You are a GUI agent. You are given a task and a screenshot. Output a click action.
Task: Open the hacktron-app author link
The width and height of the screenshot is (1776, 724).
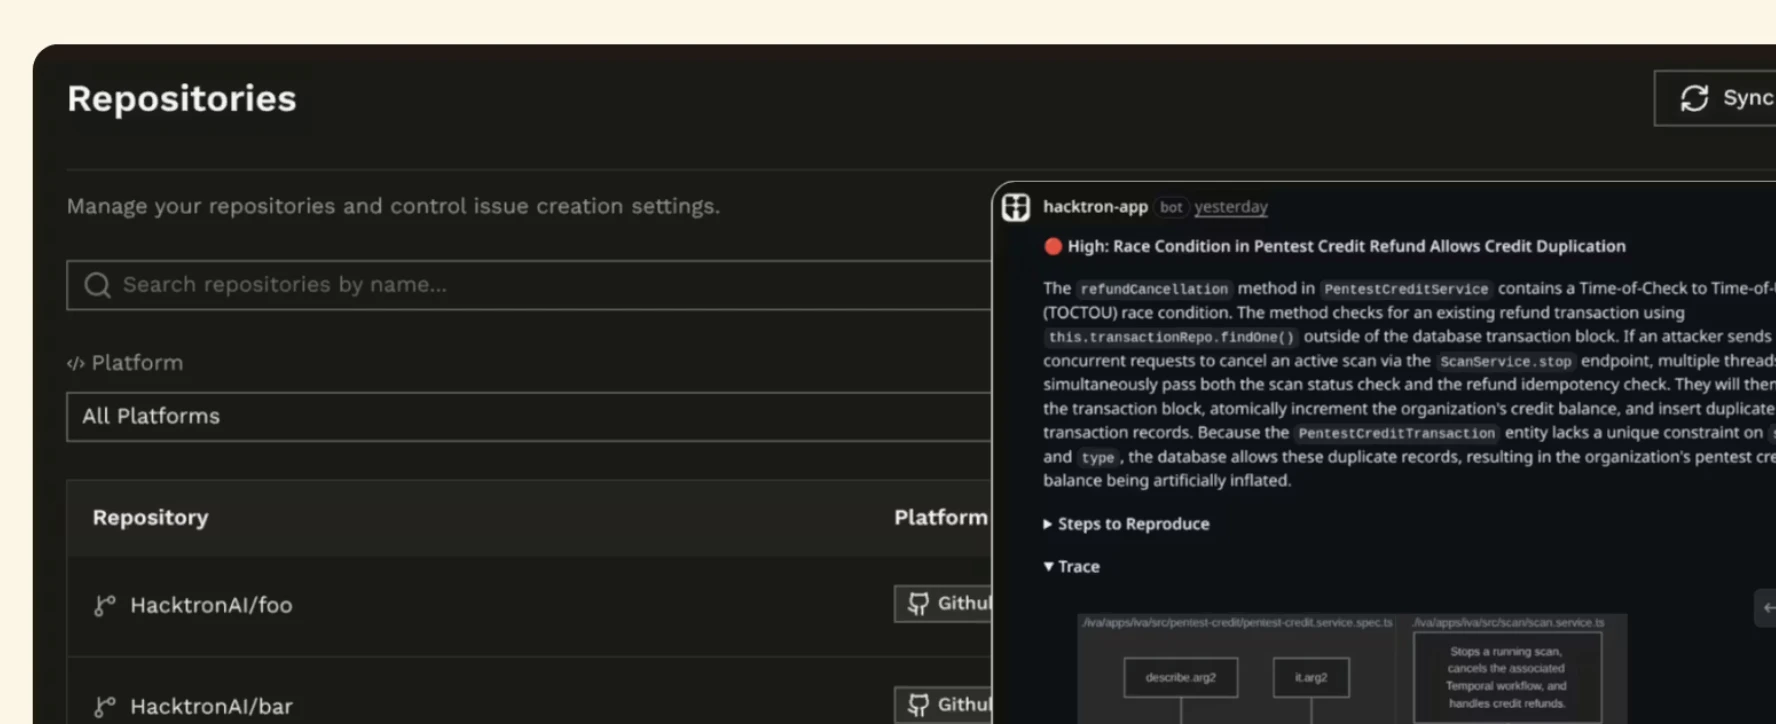1095,207
